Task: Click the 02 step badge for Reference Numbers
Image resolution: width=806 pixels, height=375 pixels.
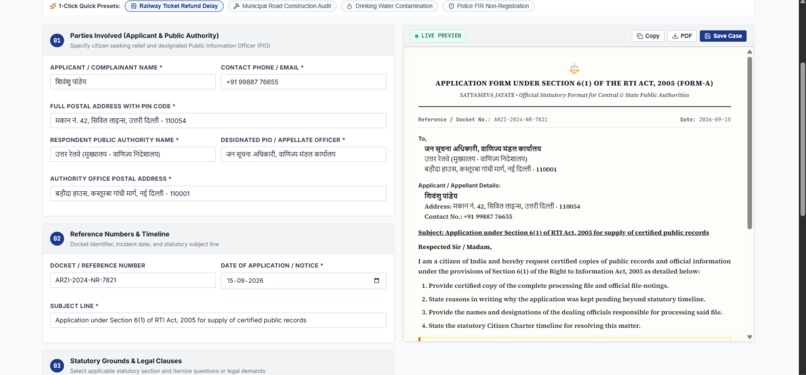Action: pyautogui.click(x=57, y=238)
